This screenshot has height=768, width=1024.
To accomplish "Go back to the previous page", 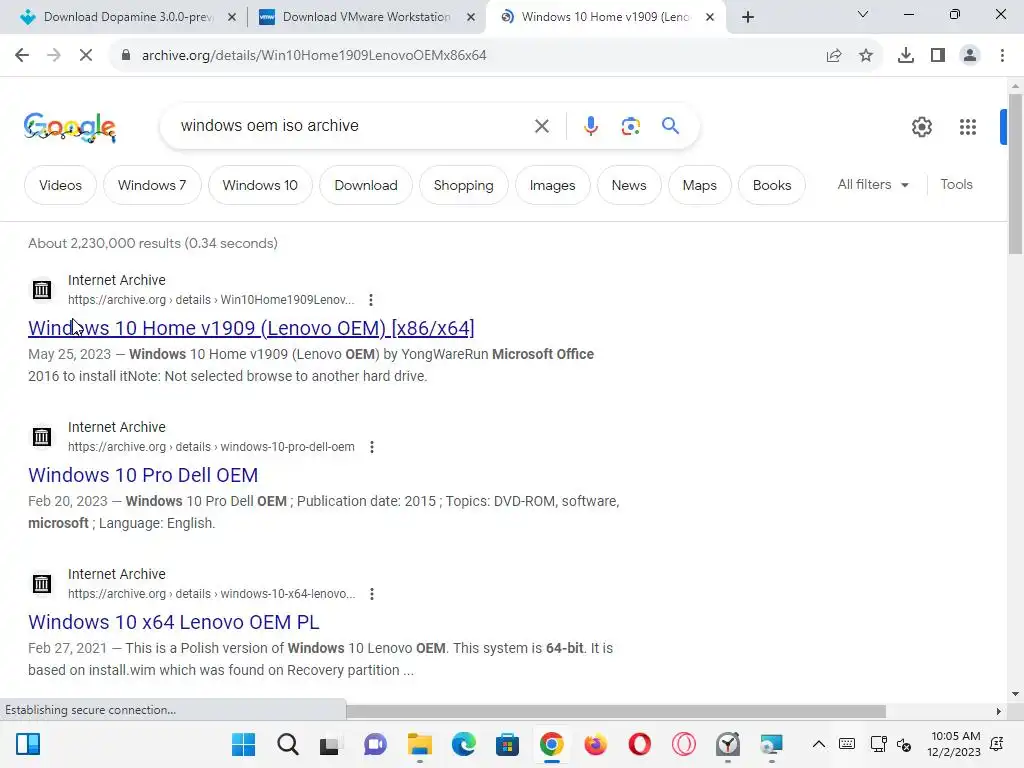I will [22, 56].
